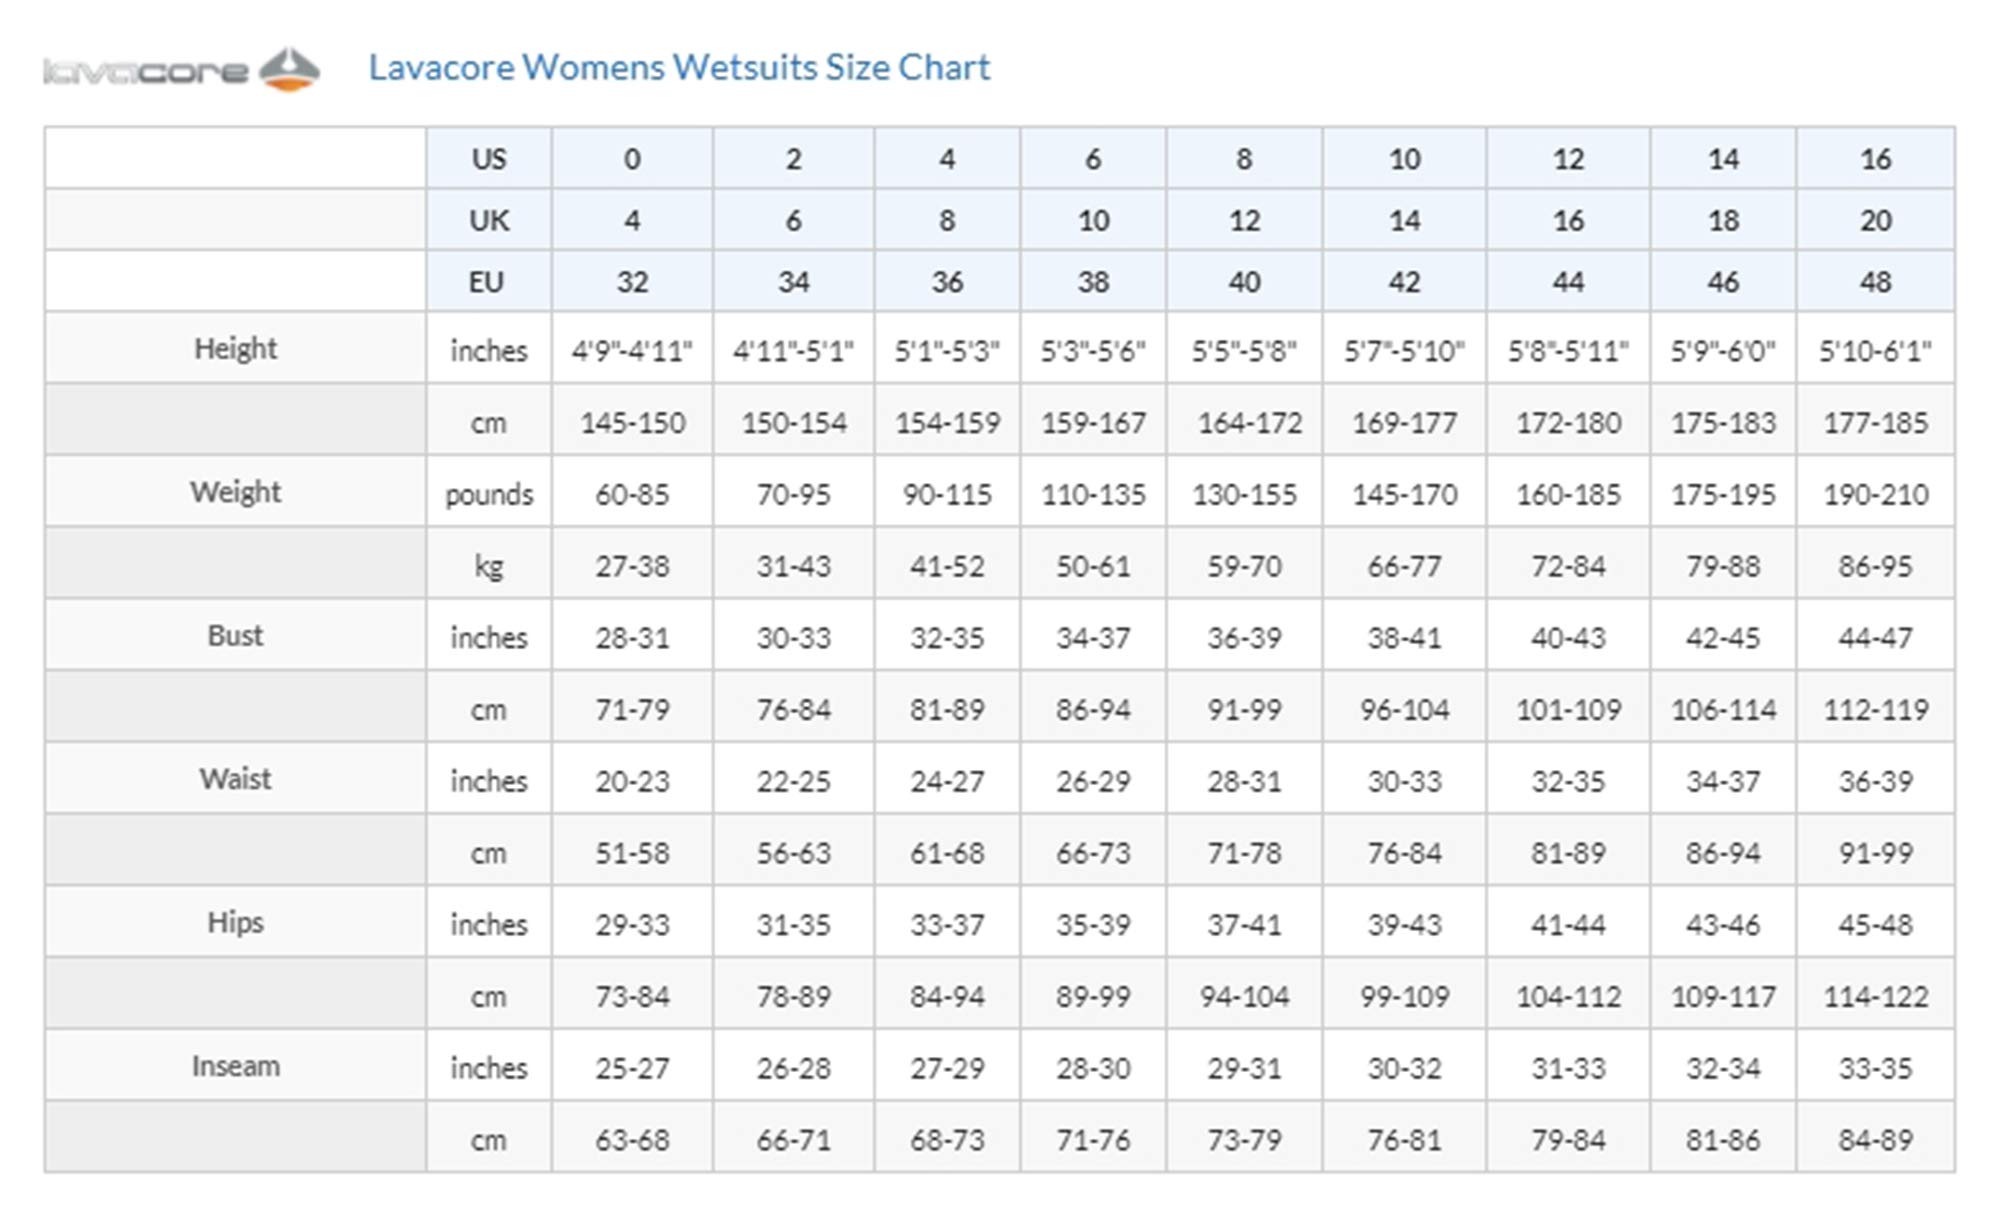The width and height of the screenshot is (2000, 1222).
Task: Click the Bust row label
Action: point(235,635)
